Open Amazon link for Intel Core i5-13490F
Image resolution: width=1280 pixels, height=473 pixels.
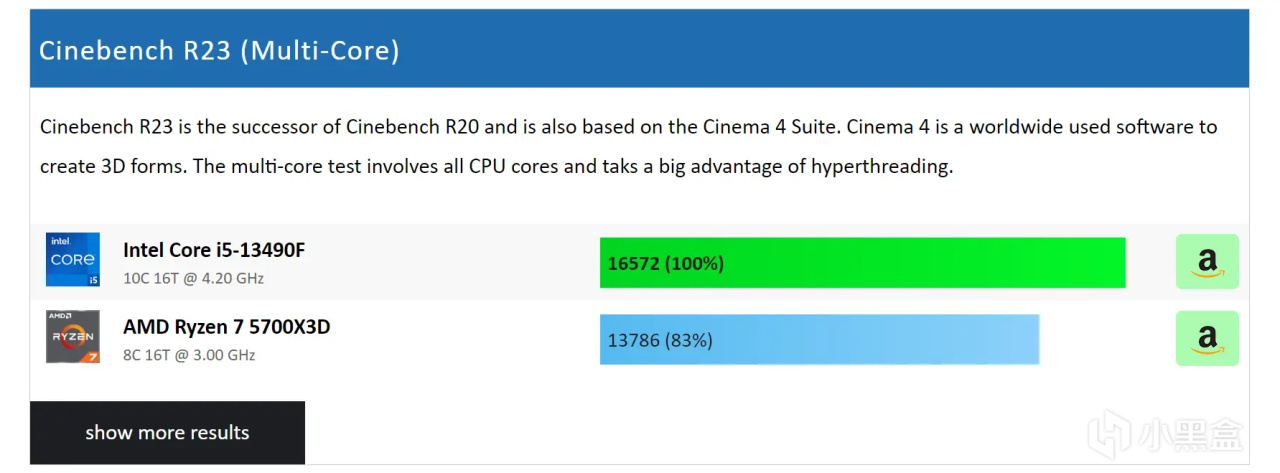pyautogui.click(x=1207, y=262)
